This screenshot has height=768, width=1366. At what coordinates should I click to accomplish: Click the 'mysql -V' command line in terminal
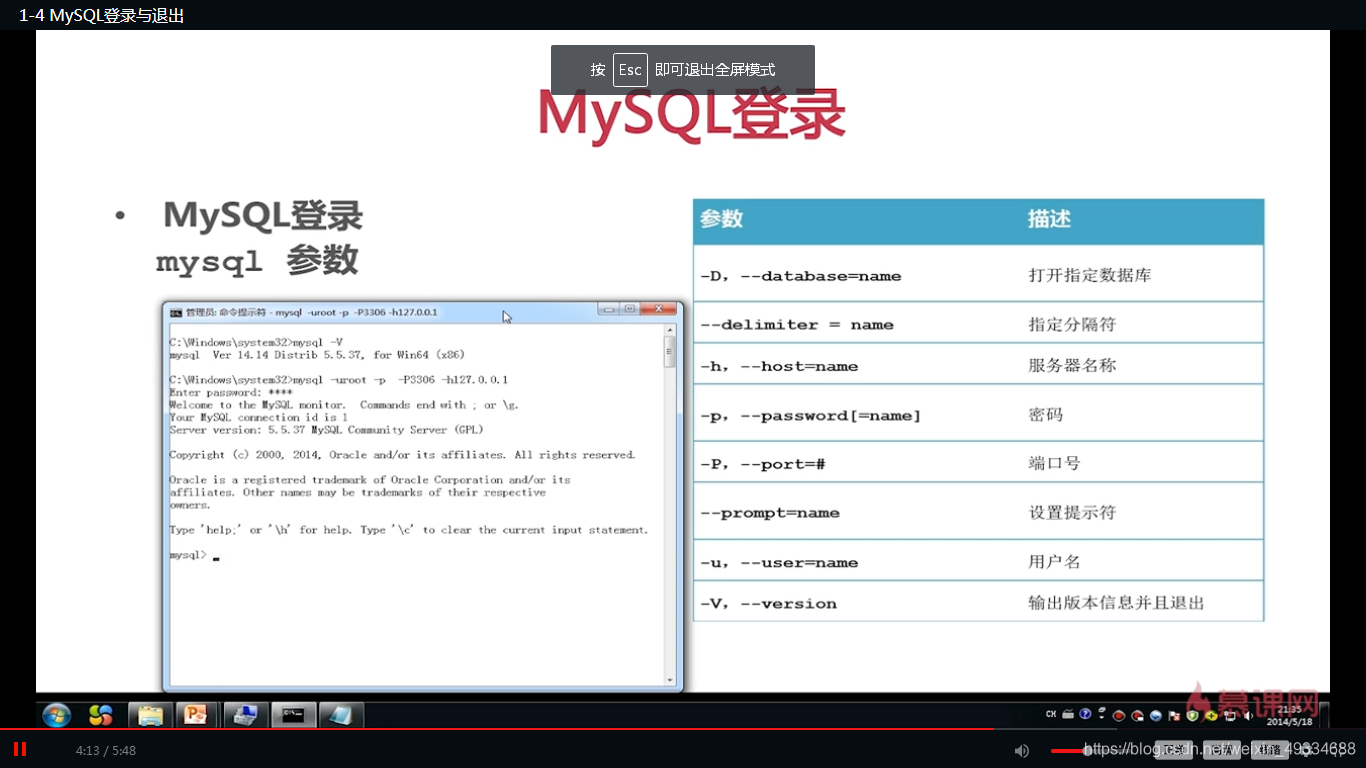[256, 342]
